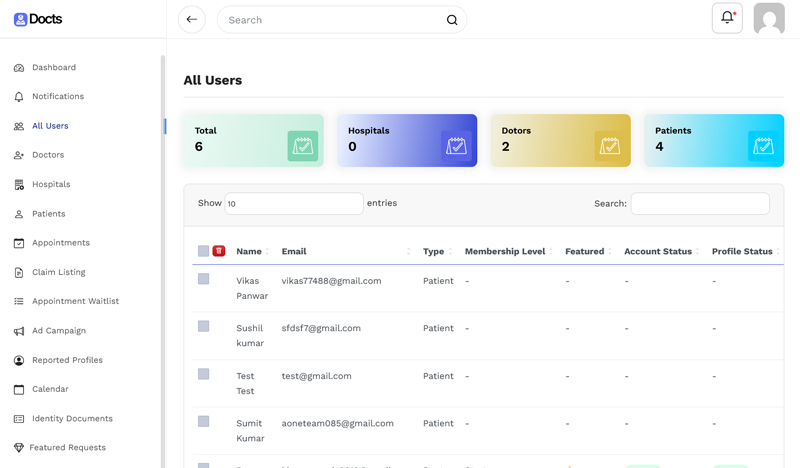Viewport: 800px width, 468px height.
Task: Click the search magnifier icon
Action: (x=452, y=20)
